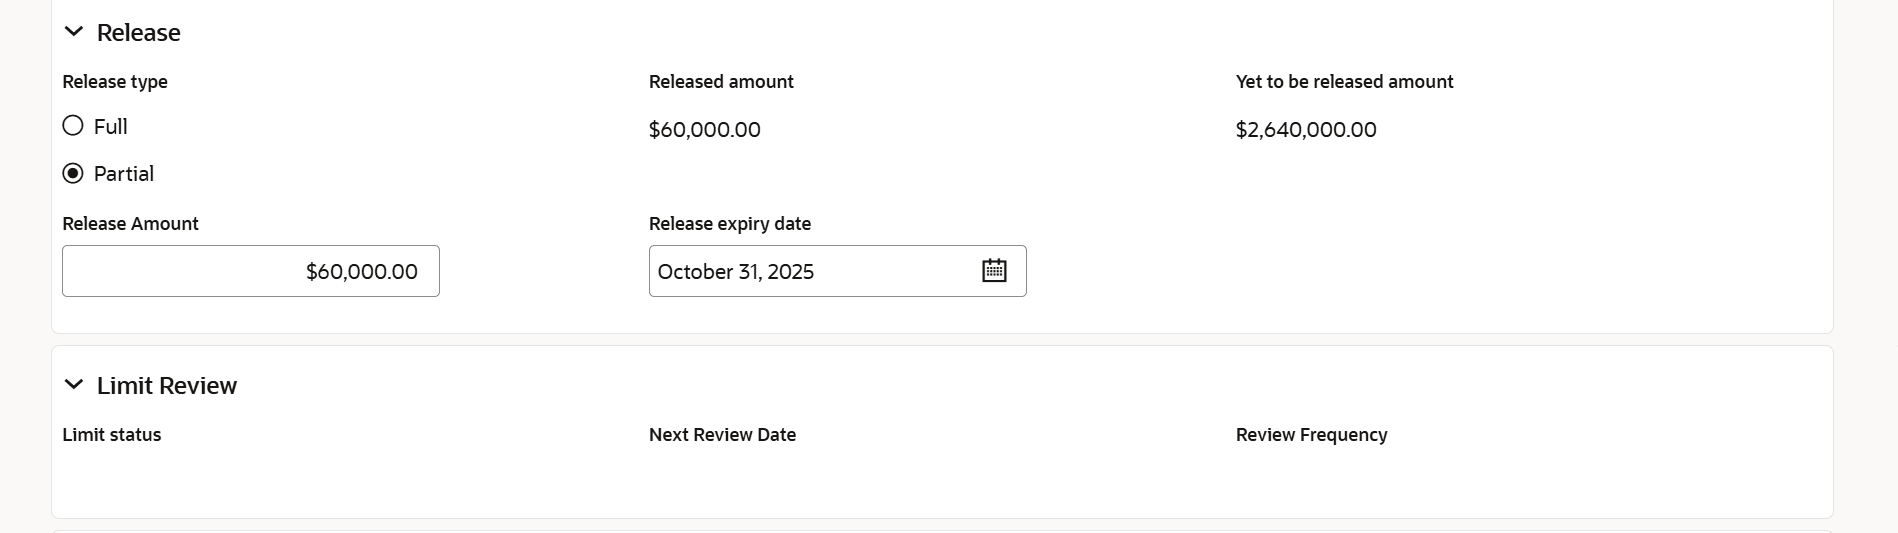The width and height of the screenshot is (1898, 533).
Task: Click the Release Amount field label
Action: (x=131, y=224)
